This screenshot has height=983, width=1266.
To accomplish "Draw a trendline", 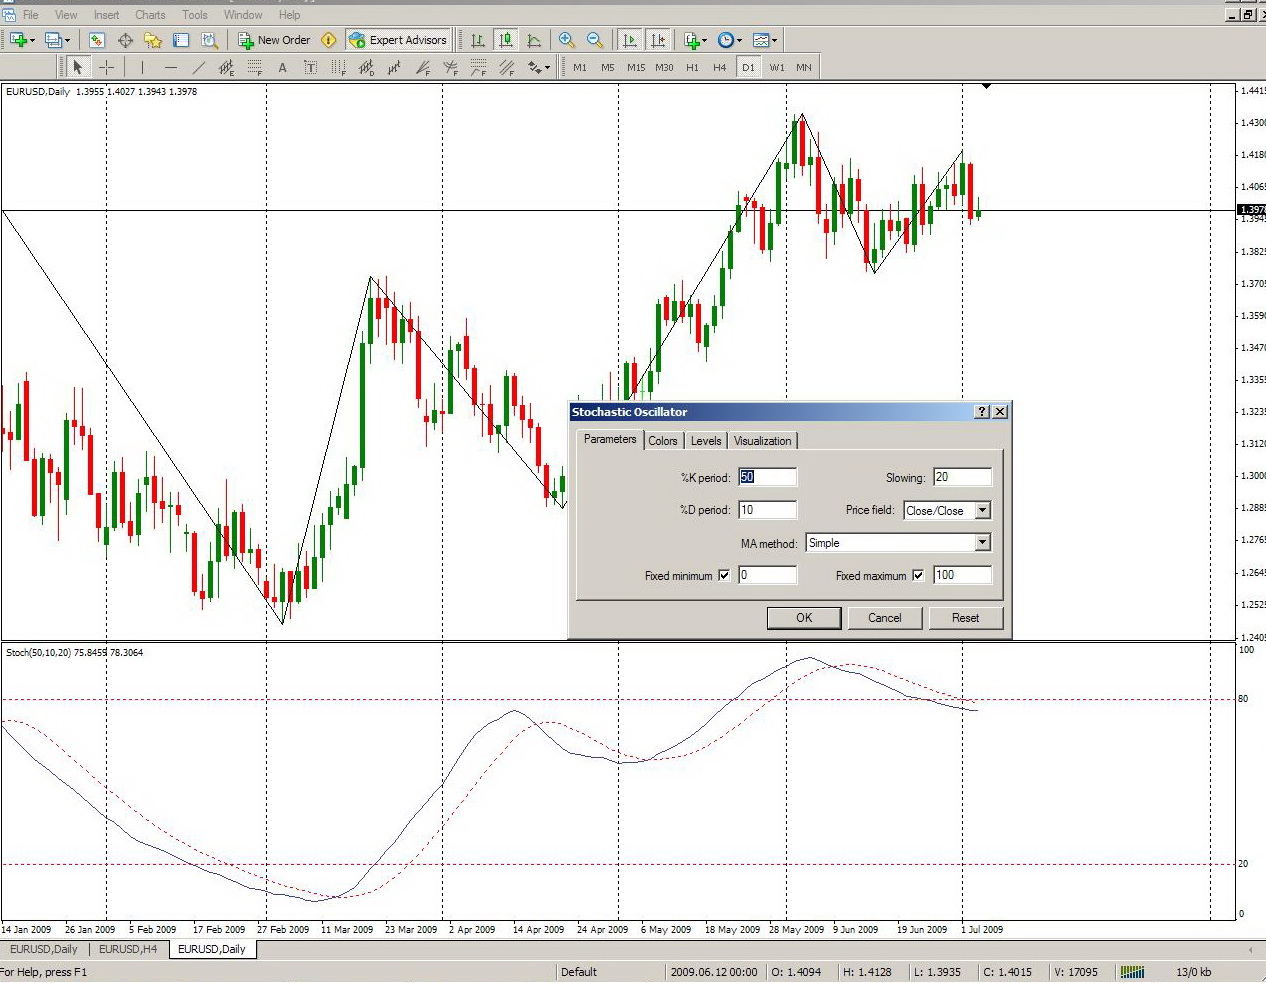I will click(x=199, y=67).
